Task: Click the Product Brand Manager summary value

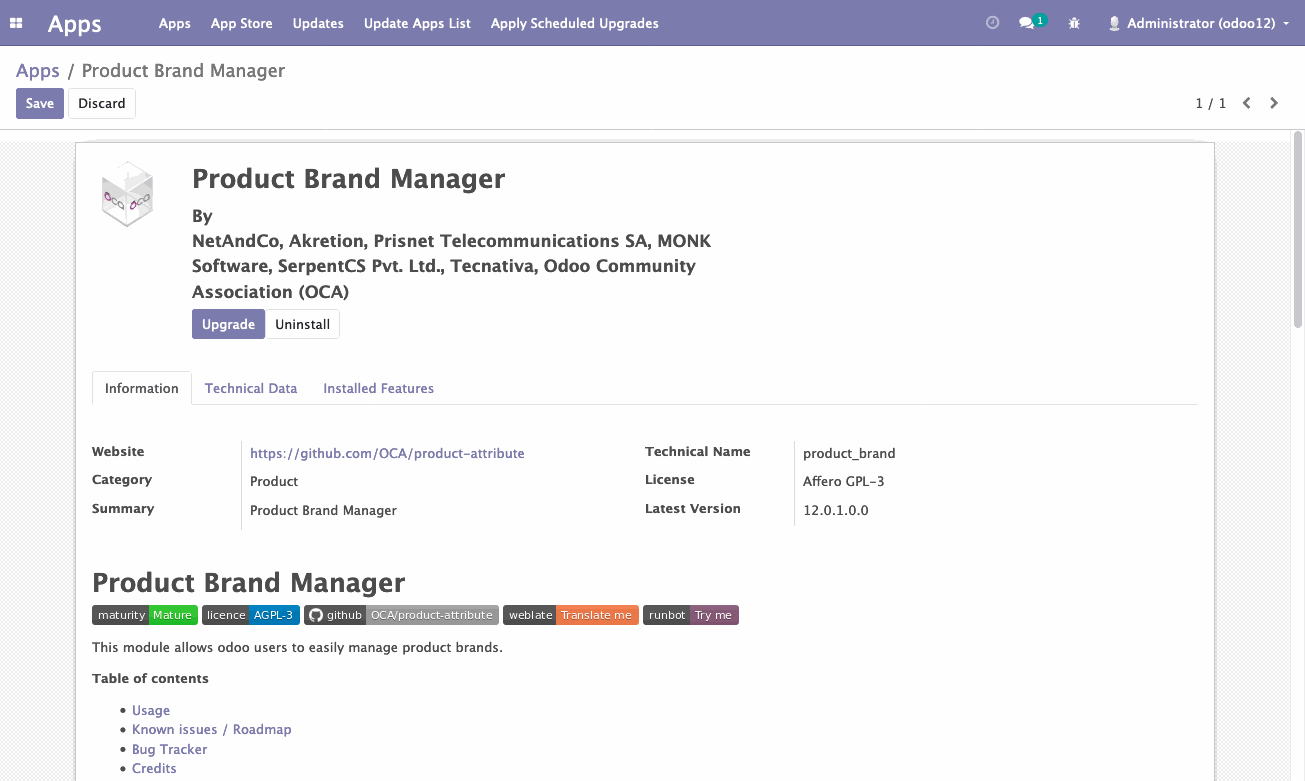Action: 323,510
